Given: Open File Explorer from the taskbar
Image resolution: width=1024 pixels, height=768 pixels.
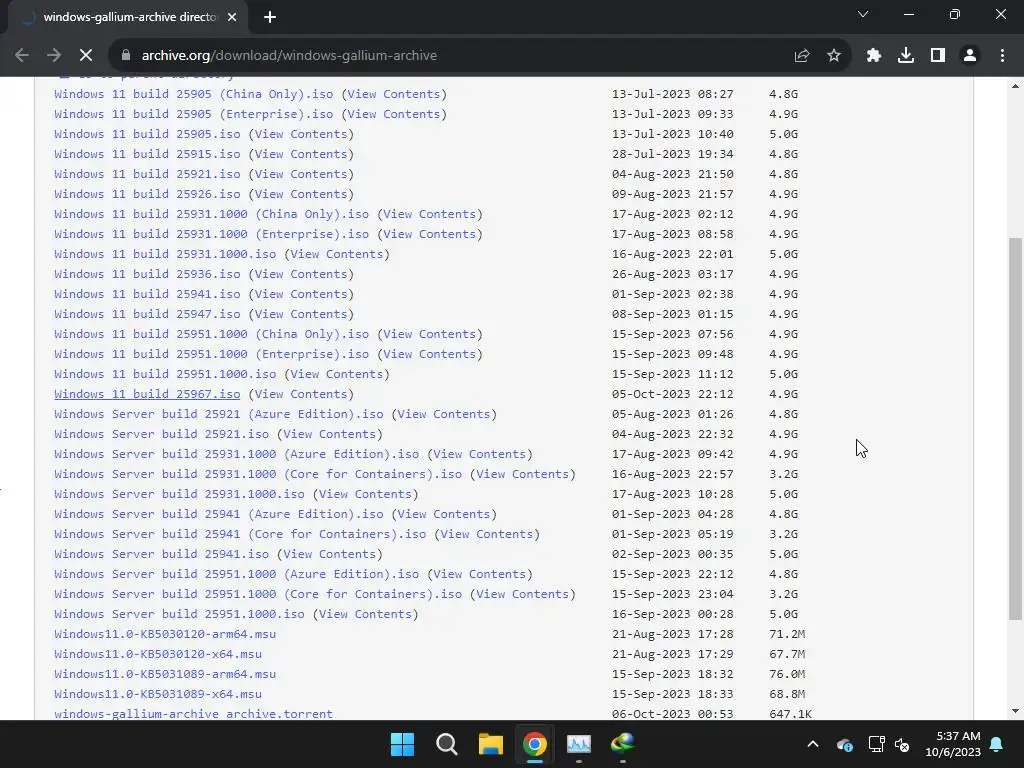Looking at the screenshot, I should [490, 744].
